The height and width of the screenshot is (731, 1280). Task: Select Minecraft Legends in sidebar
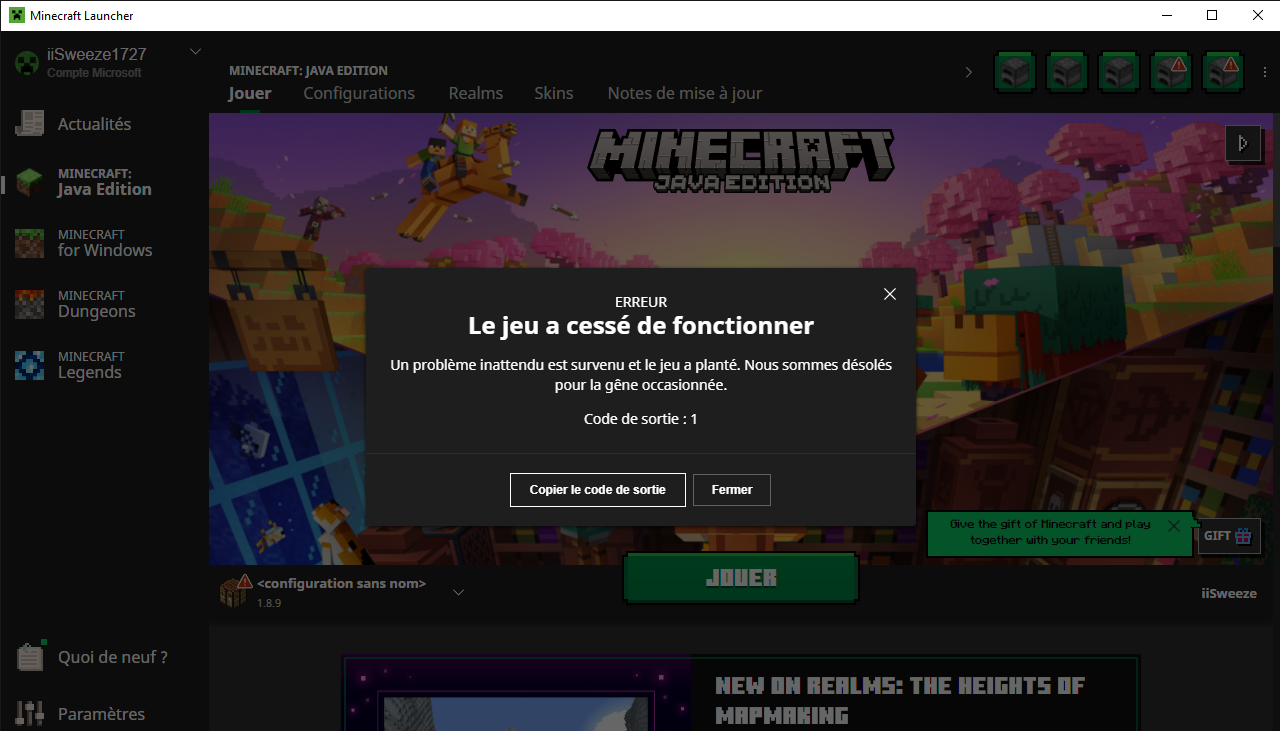(x=104, y=365)
